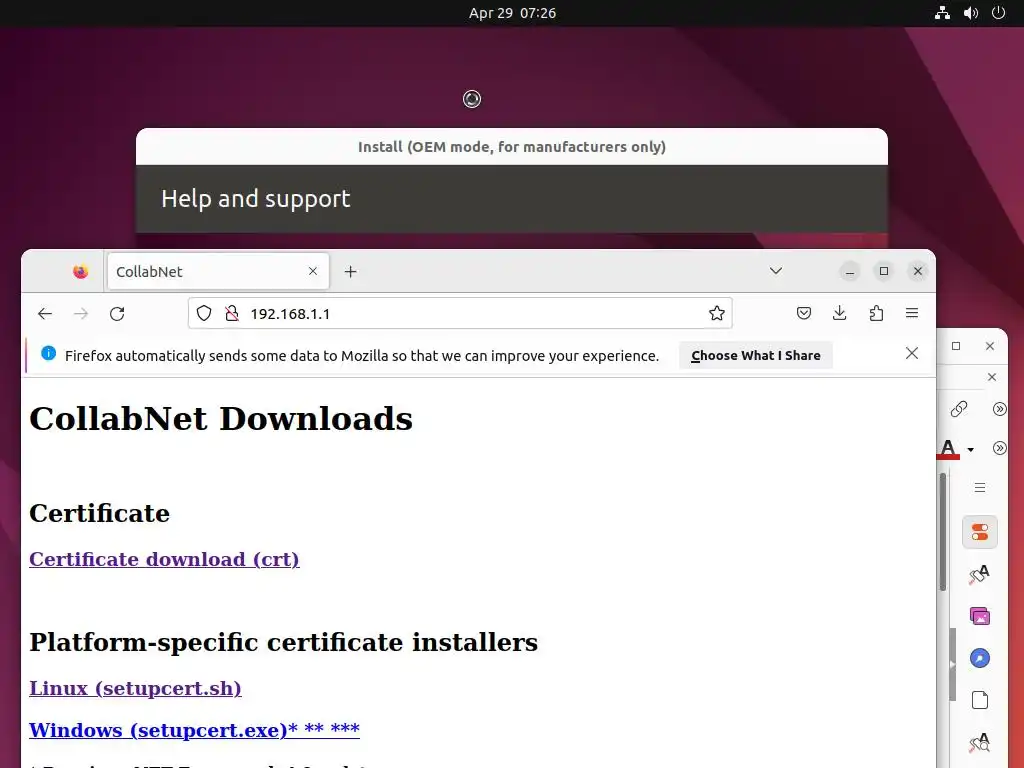Click the network icon in the top bar

[942, 13]
